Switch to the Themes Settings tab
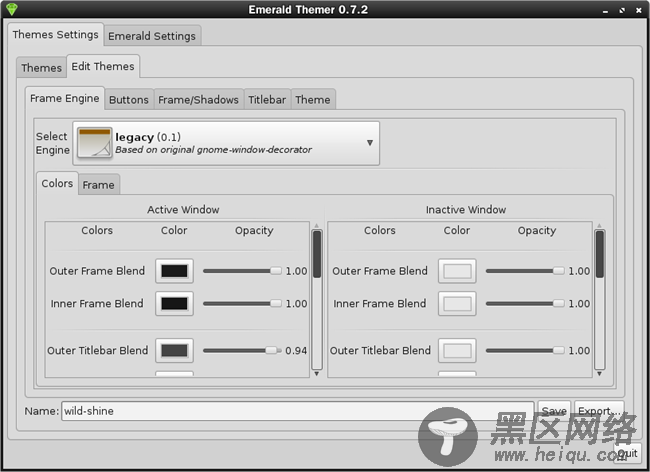 click(x=55, y=35)
